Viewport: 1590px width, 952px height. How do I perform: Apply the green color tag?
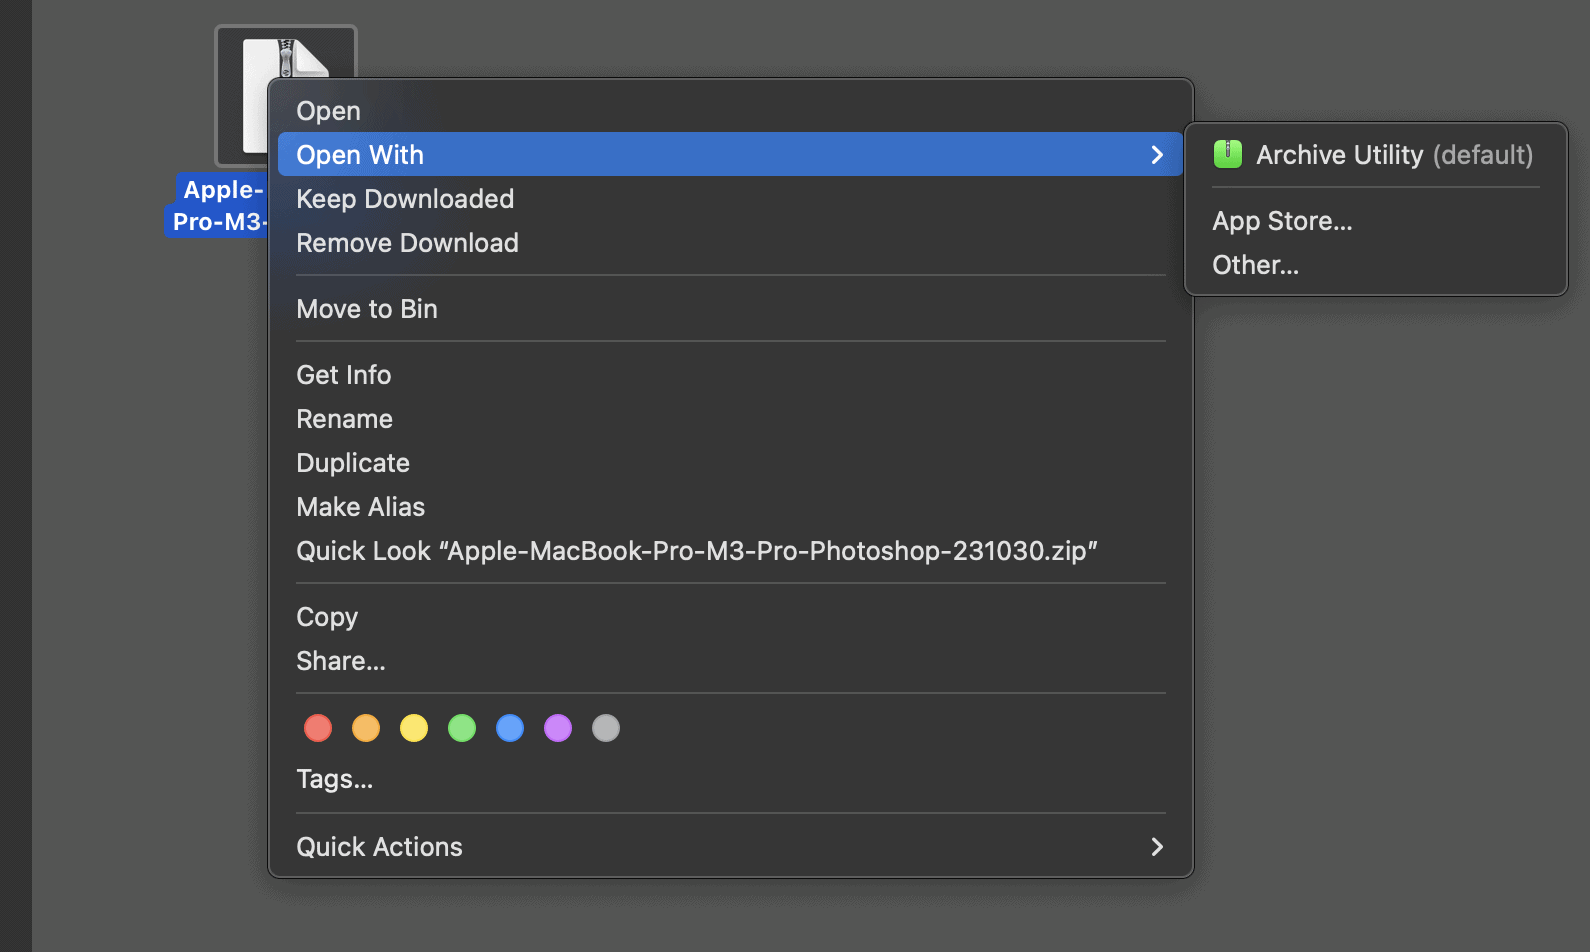(462, 728)
